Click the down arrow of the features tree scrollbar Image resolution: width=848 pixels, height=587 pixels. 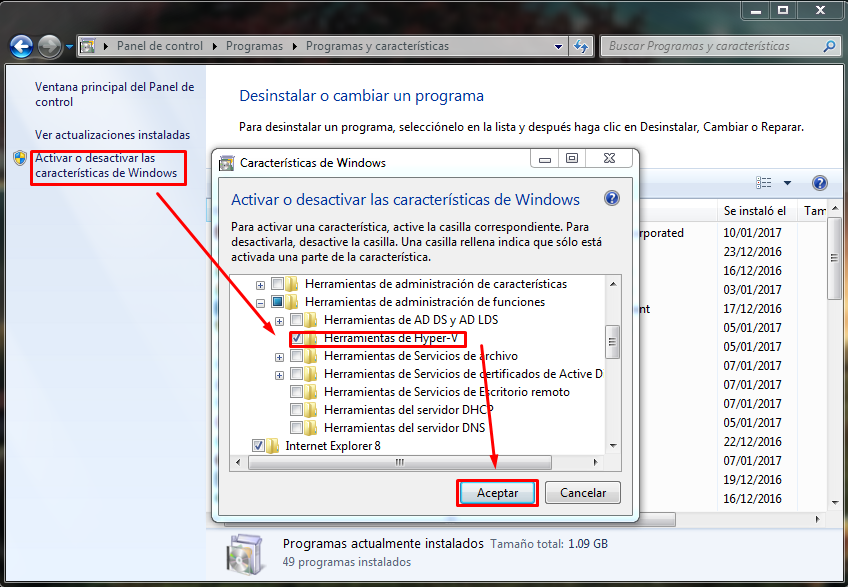(x=613, y=446)
